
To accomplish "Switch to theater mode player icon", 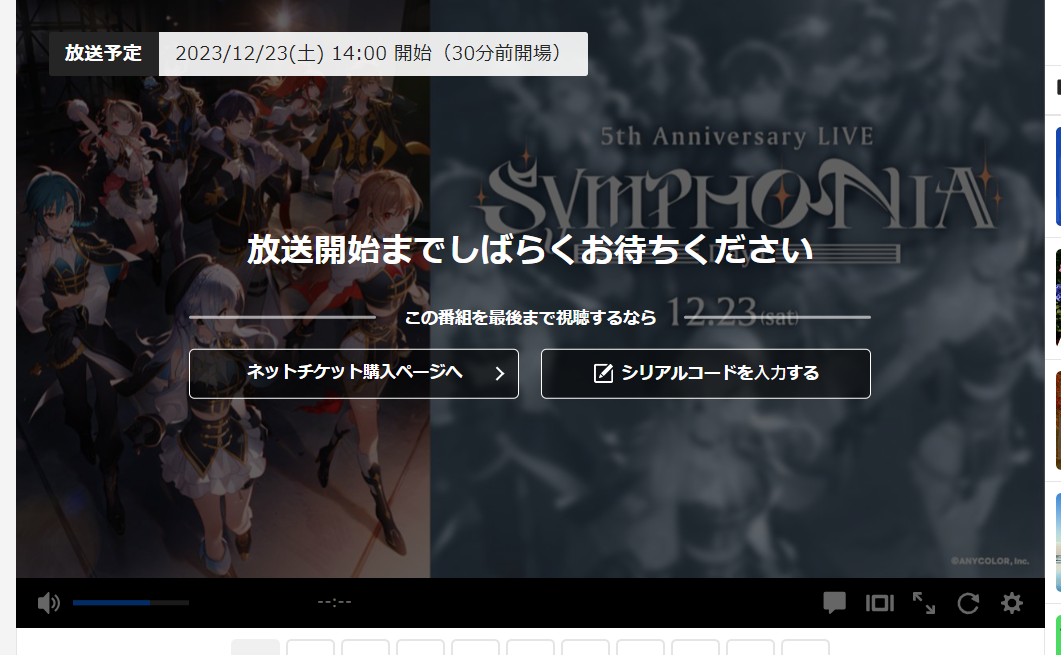I will [x=880, y=603].
